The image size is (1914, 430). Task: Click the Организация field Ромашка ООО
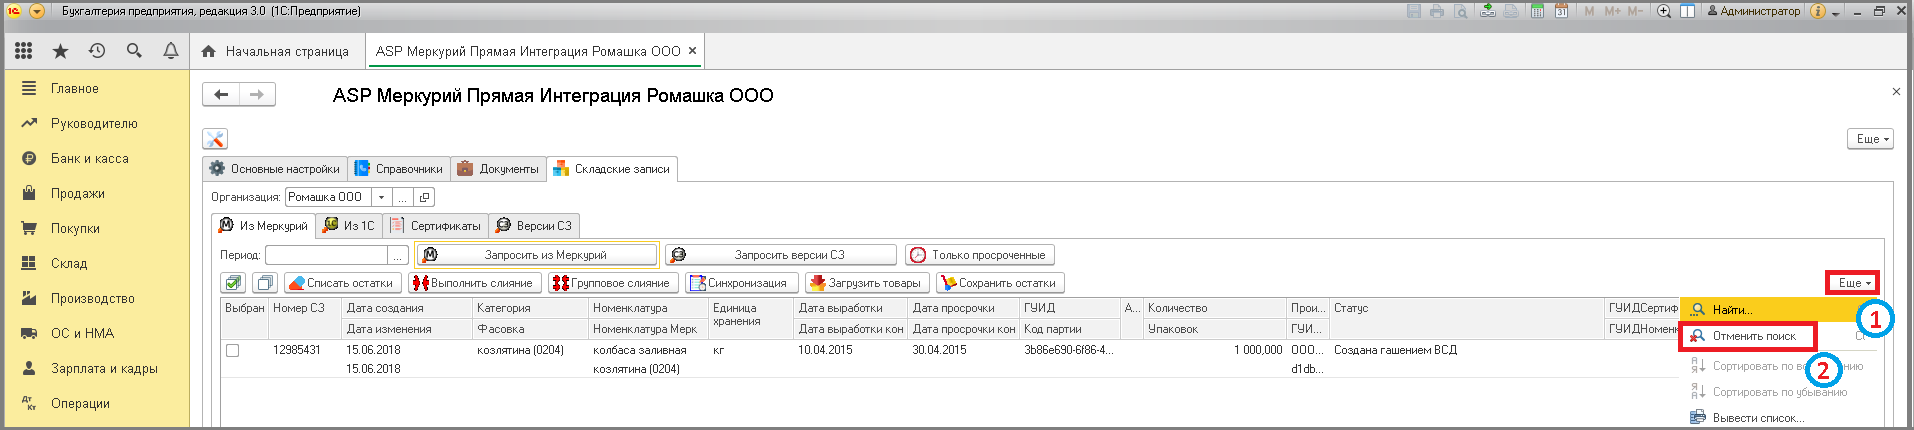[x=328, y=197]
